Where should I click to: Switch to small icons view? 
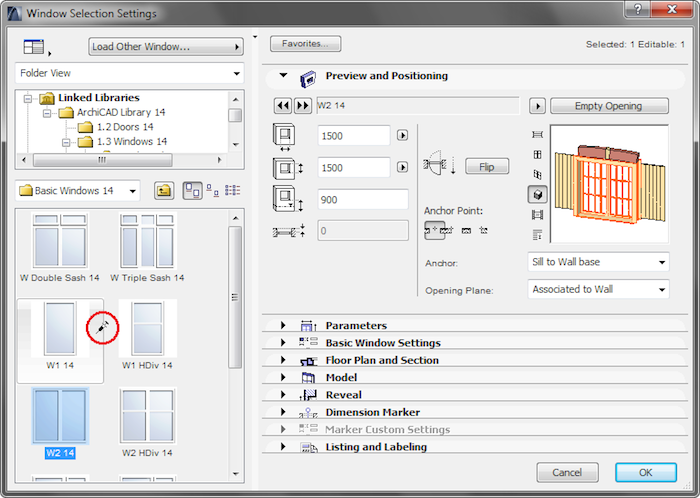[x=212, y=191]
